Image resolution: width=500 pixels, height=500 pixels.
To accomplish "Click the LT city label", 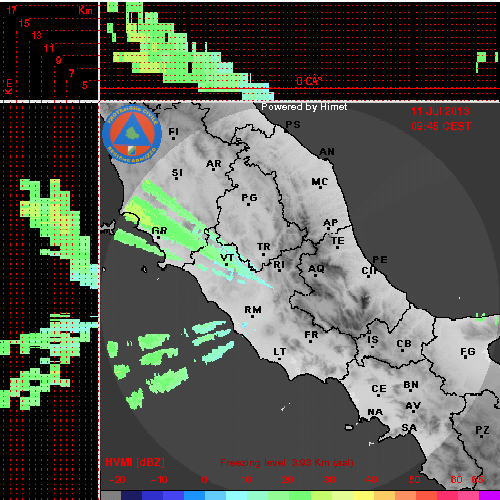I will tap(279, 352).
